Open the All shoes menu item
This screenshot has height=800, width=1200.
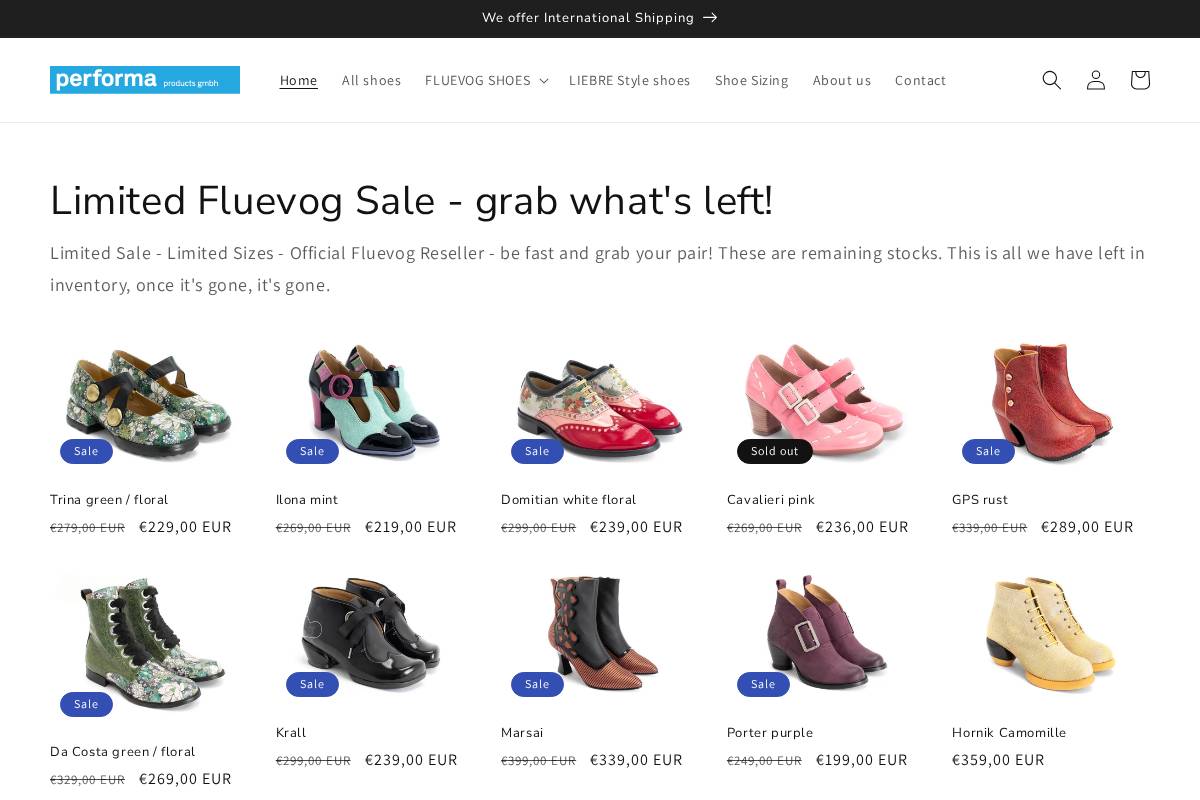click(x=371, y=80)
